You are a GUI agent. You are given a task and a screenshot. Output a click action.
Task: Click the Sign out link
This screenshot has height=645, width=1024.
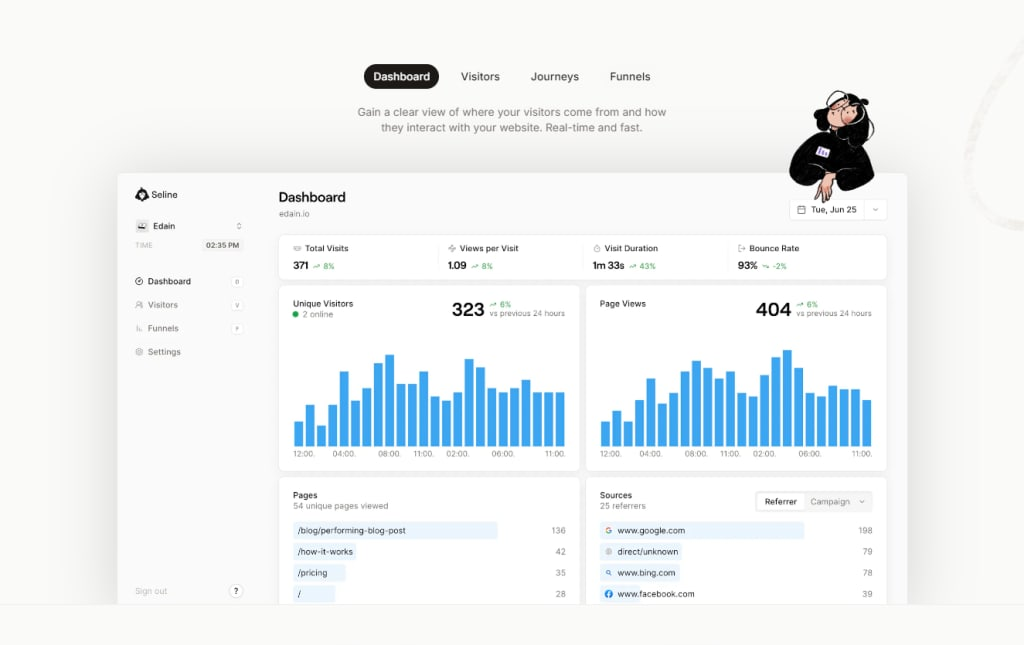[x=151, y=591]
